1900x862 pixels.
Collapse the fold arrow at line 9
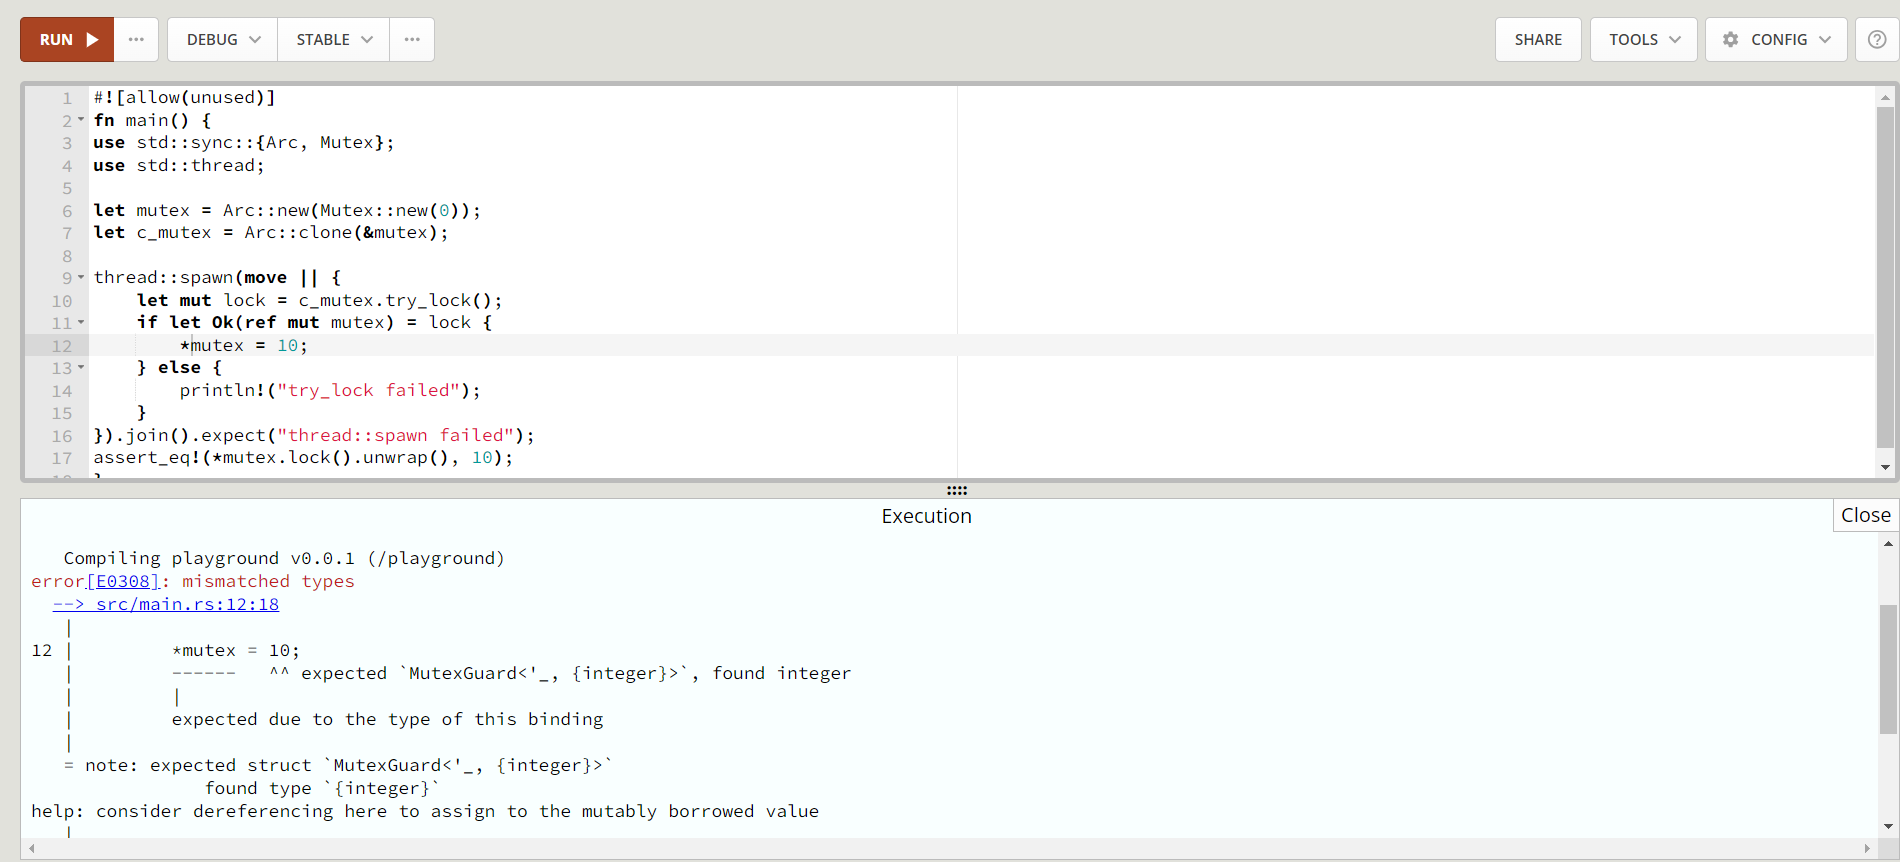(81, 277)
